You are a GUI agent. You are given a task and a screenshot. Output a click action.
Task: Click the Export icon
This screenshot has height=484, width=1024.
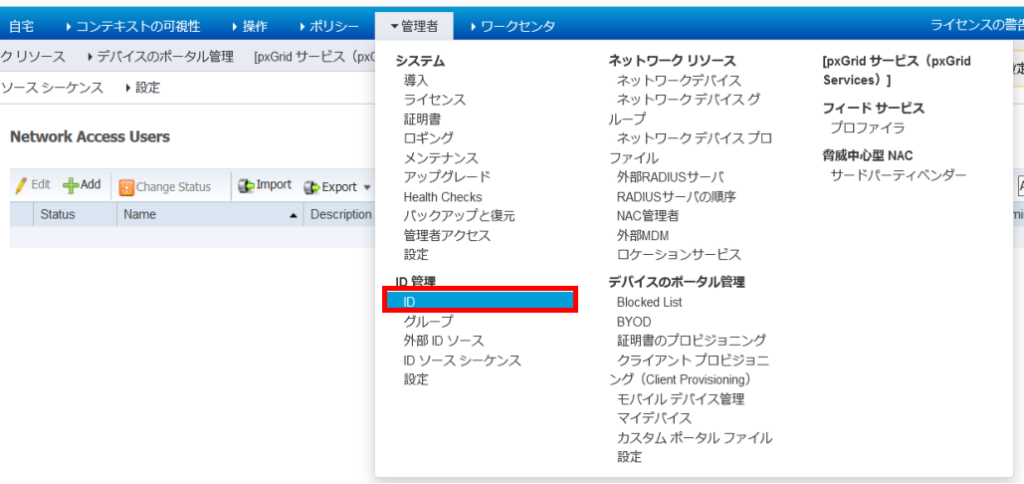coord(311,187)
